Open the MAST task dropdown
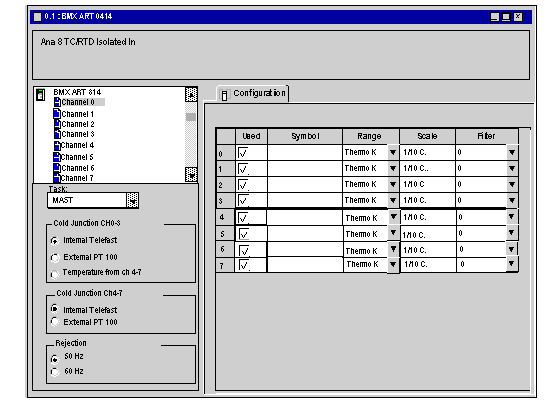548x402 pixels. [132, 200]
